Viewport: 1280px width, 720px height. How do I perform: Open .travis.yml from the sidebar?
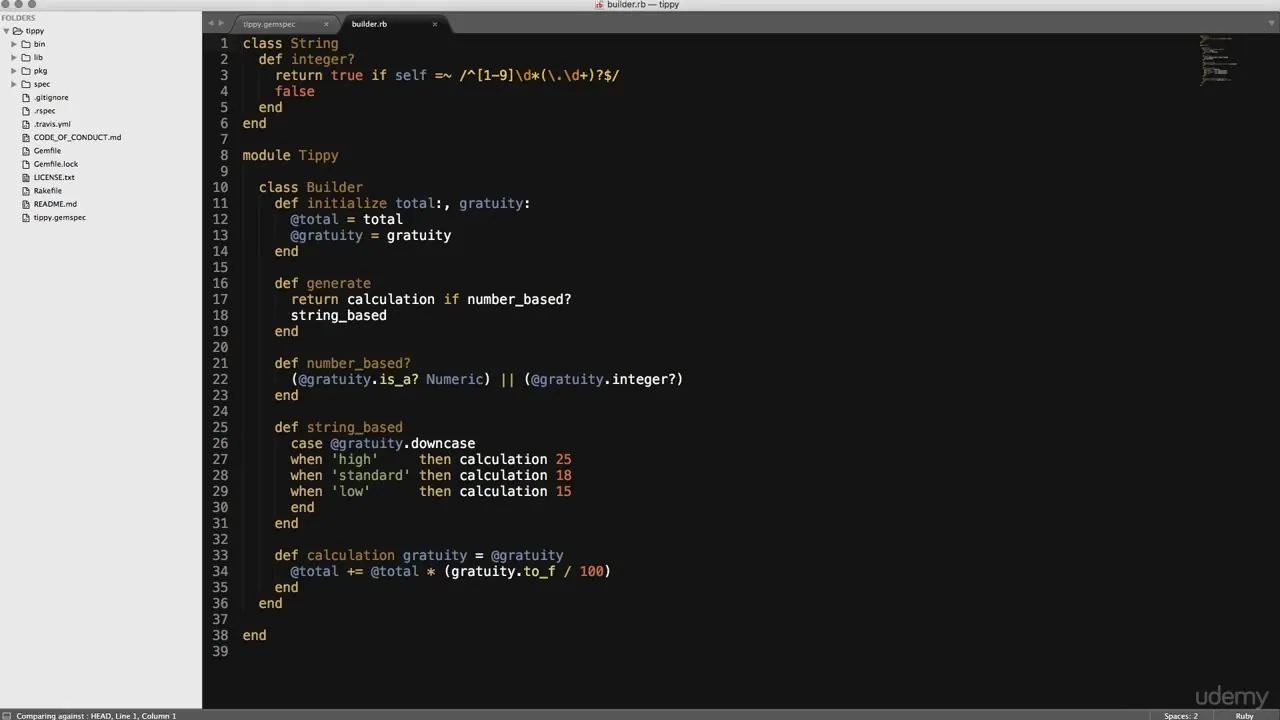(x=52, y=124)
